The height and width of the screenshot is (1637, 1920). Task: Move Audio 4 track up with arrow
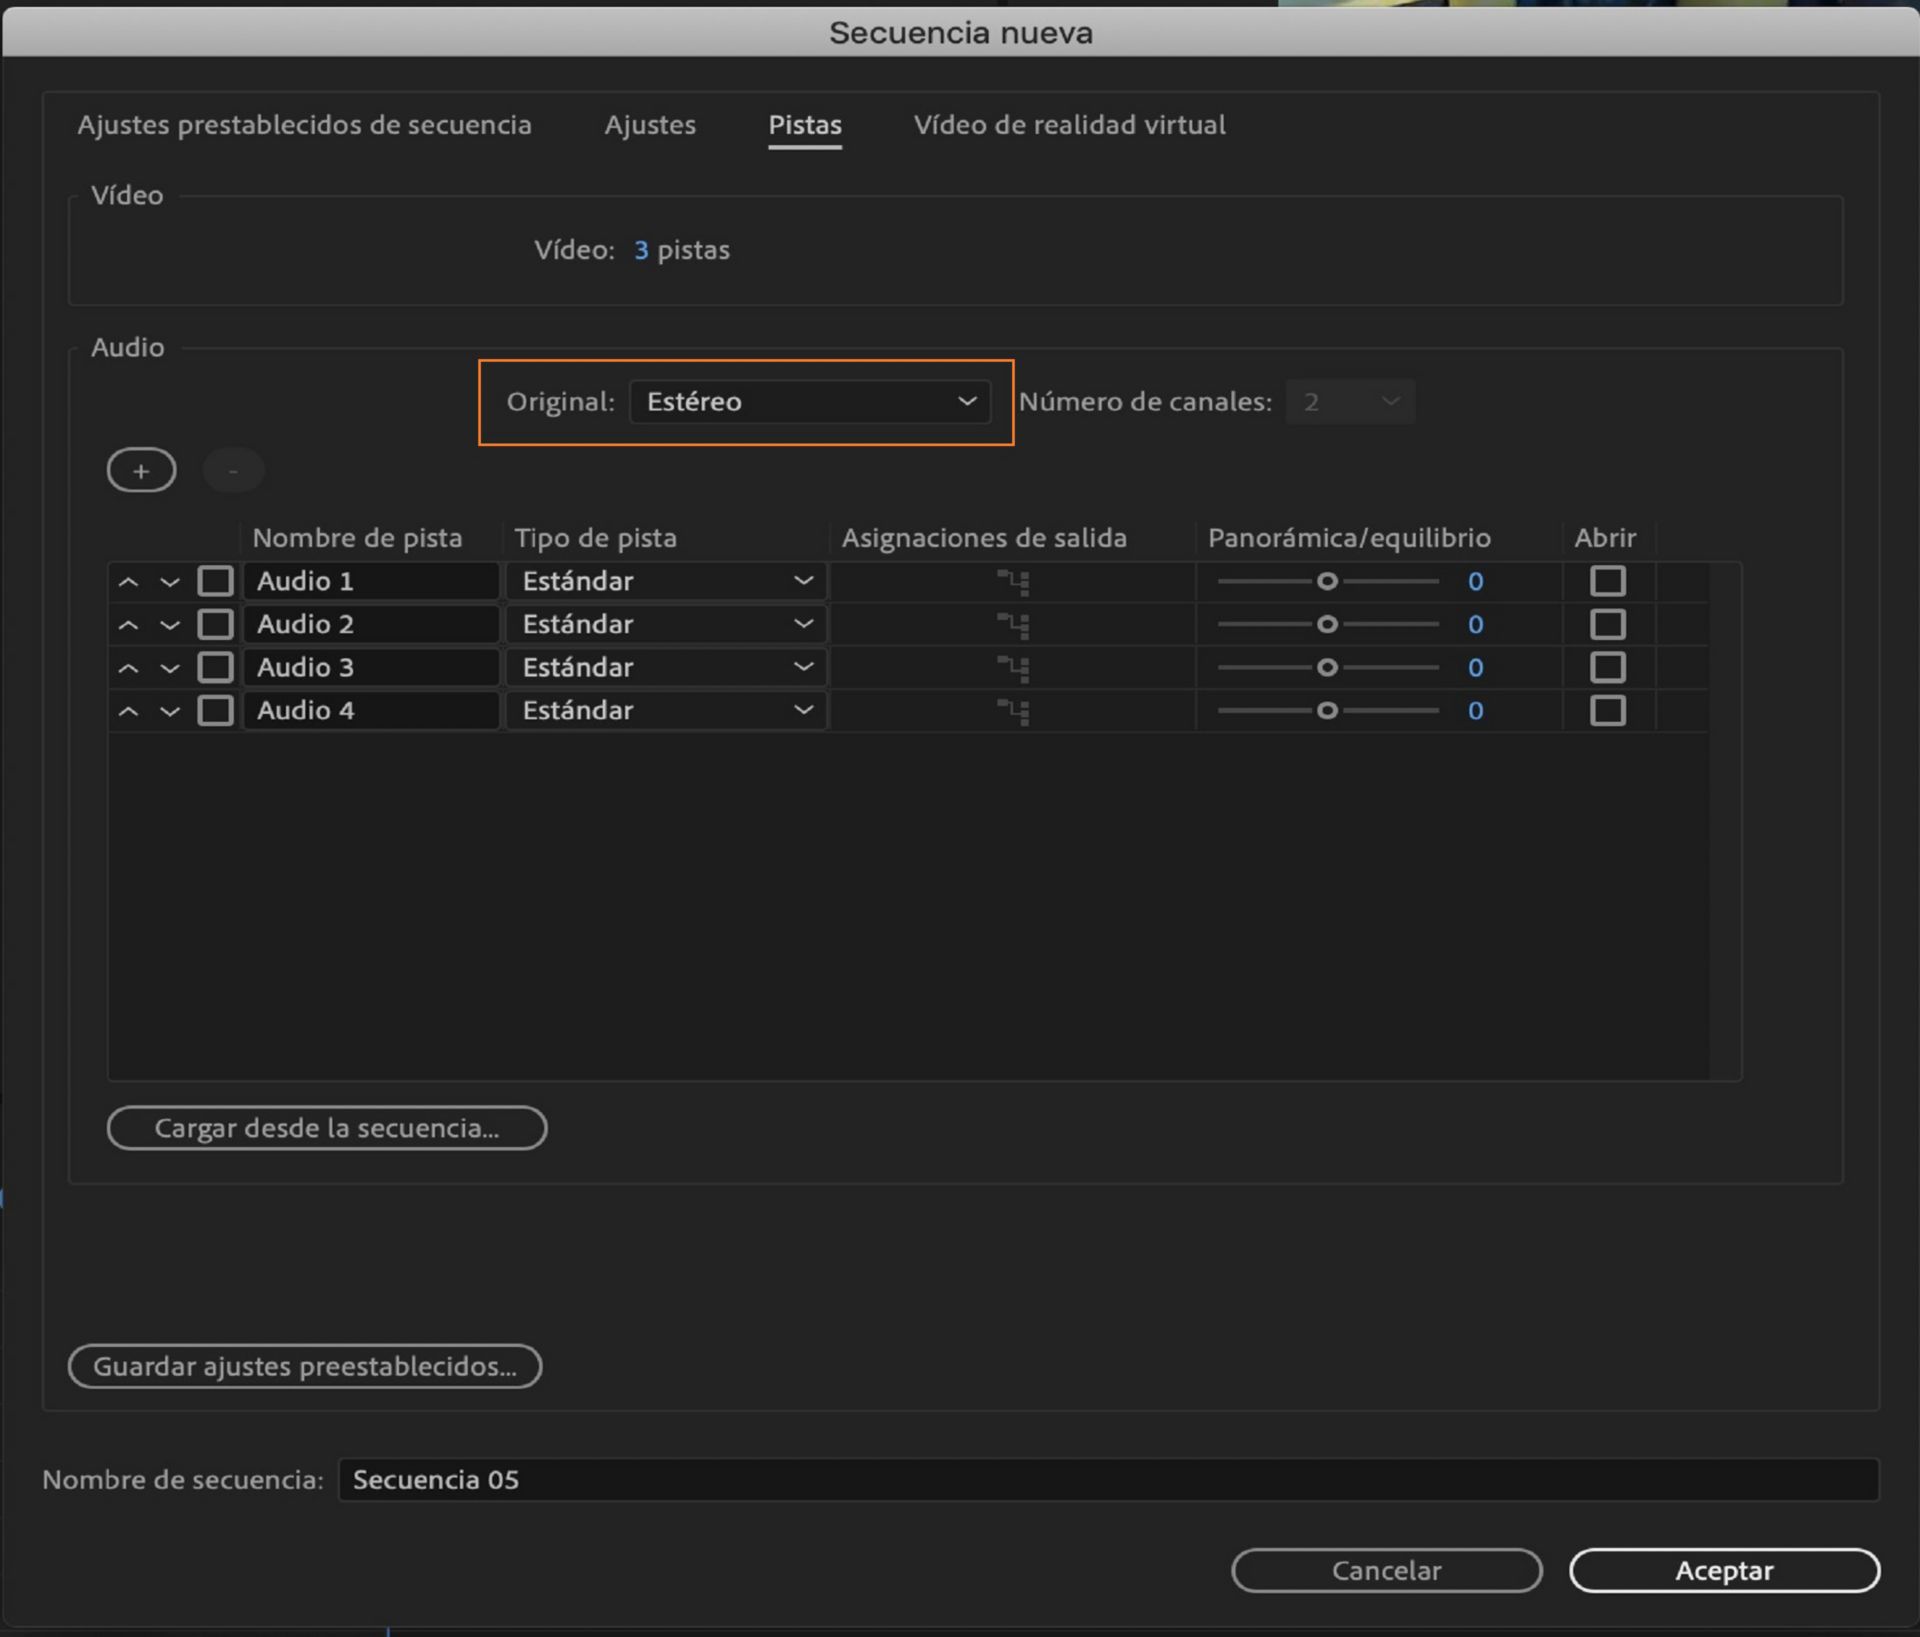[128, 711]
